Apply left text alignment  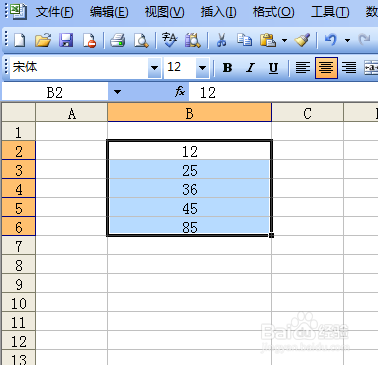[303, 68]
